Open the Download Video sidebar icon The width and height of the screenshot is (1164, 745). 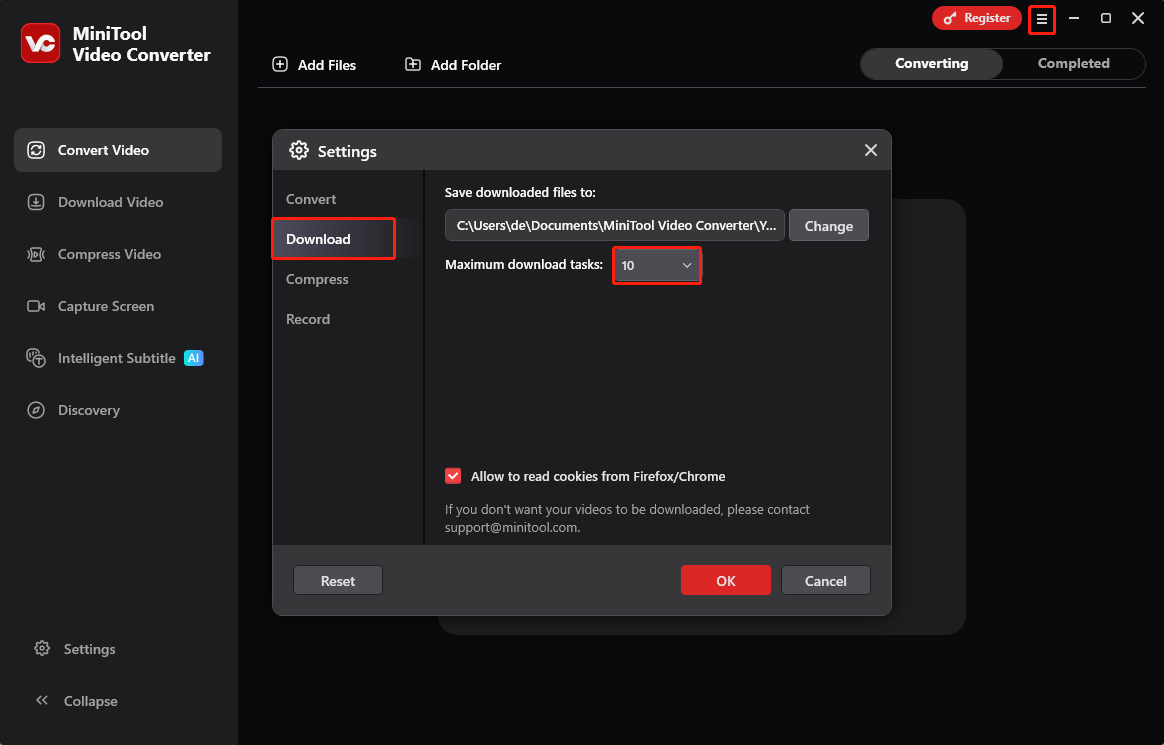36,202
